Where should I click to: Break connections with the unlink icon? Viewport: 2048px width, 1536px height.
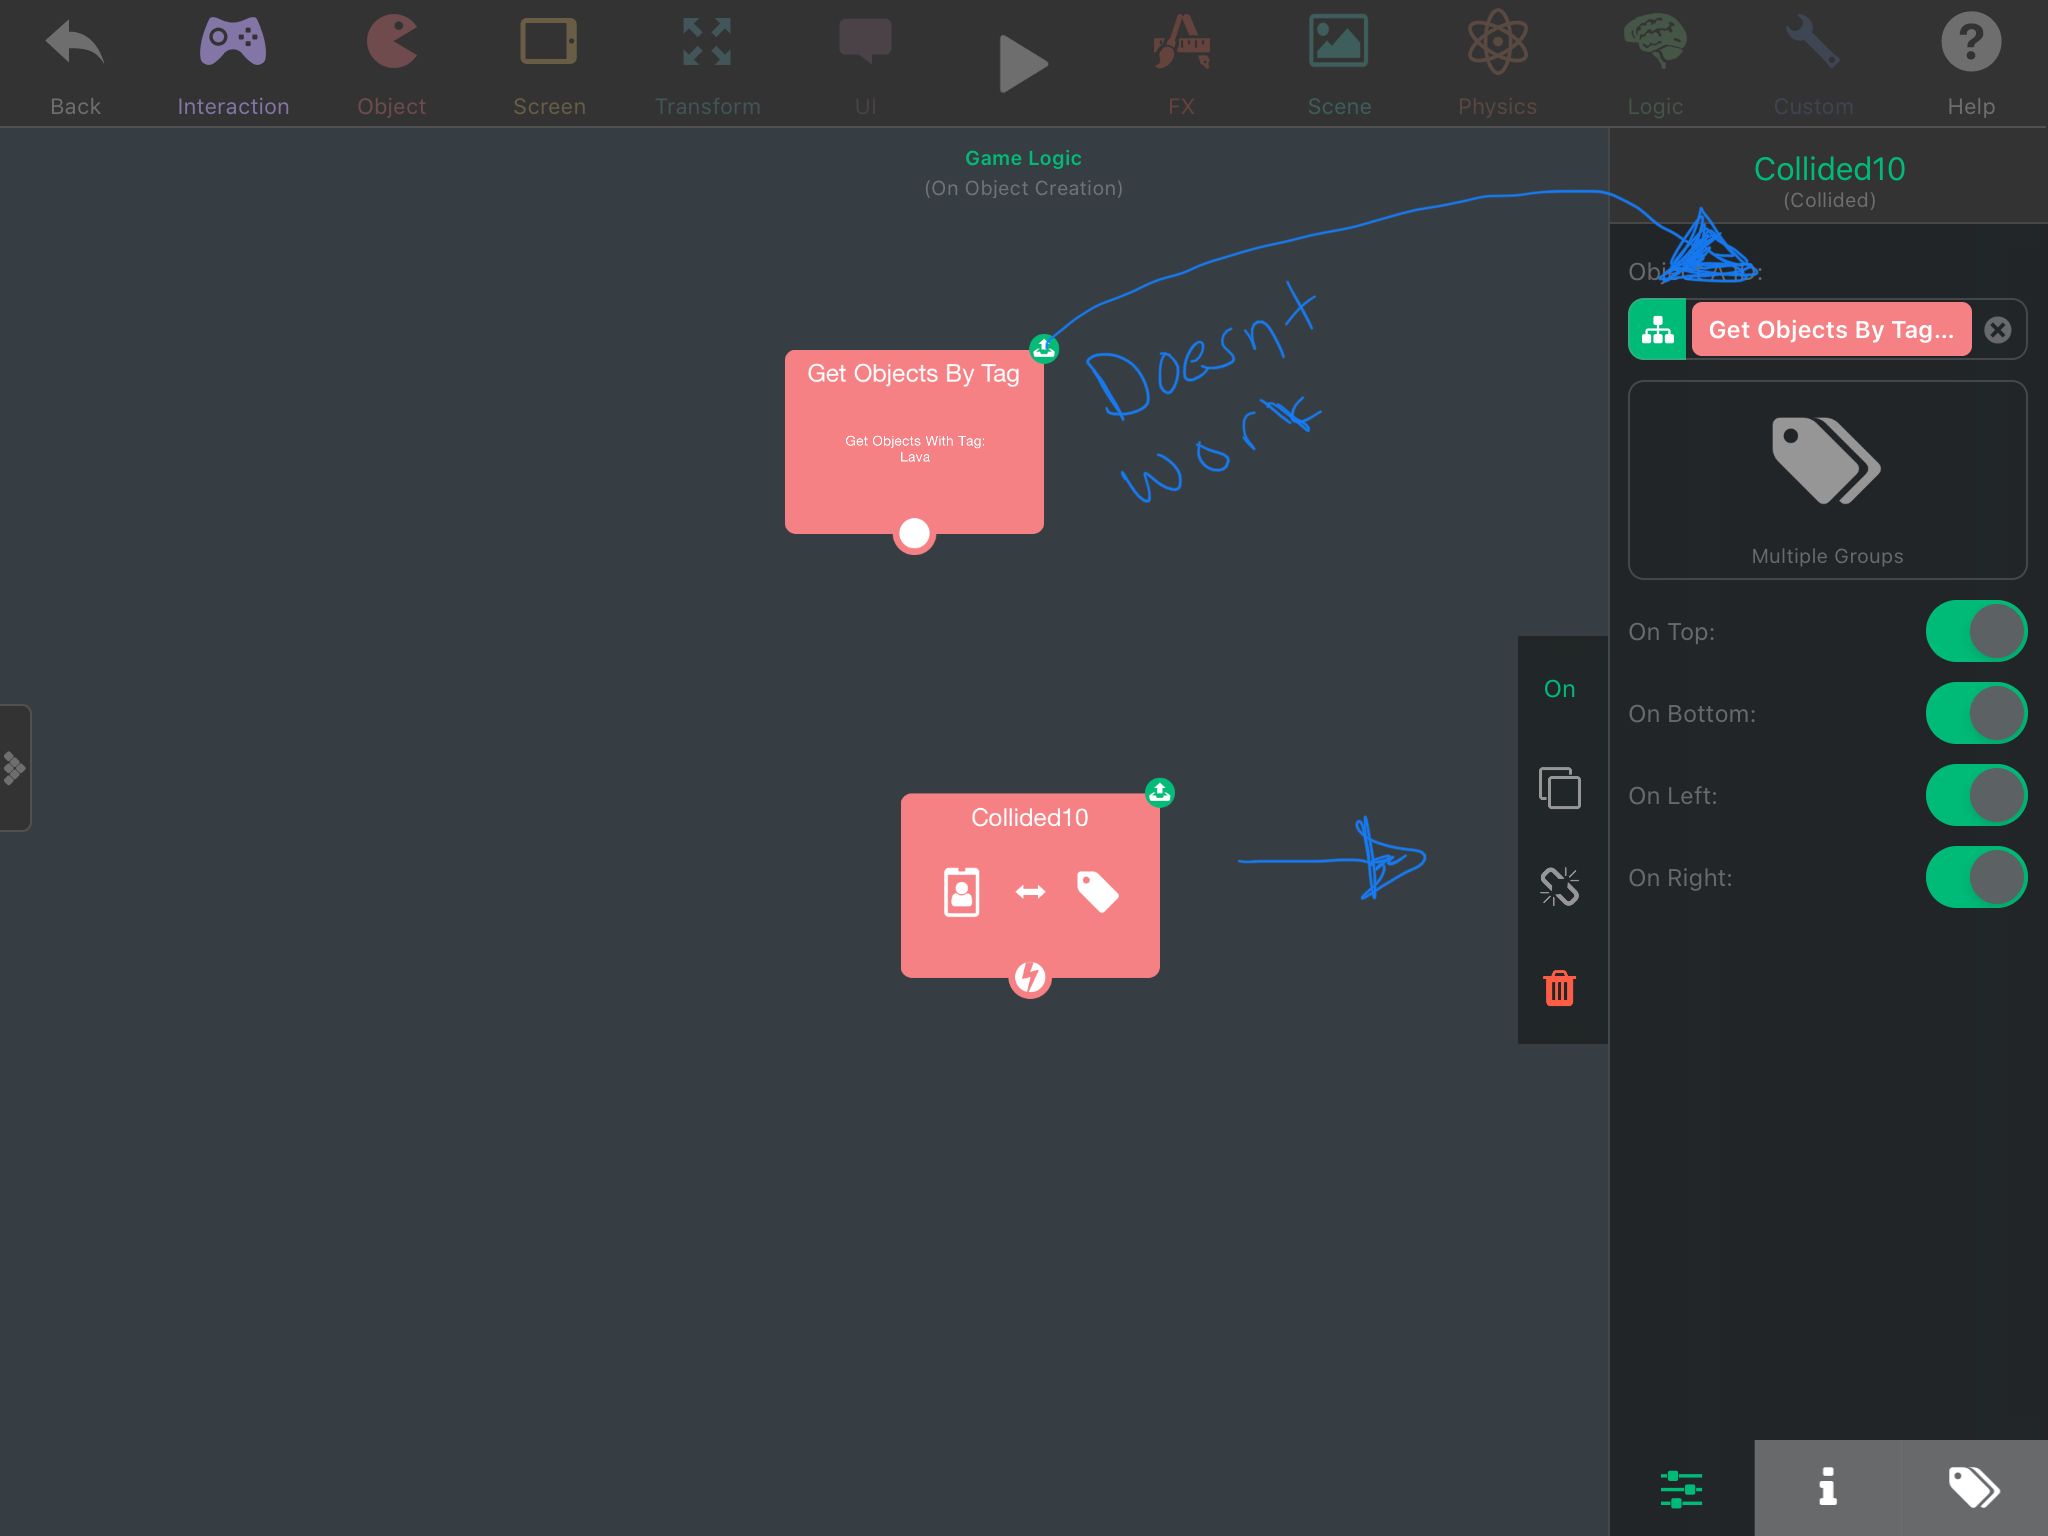[1559, 886]
